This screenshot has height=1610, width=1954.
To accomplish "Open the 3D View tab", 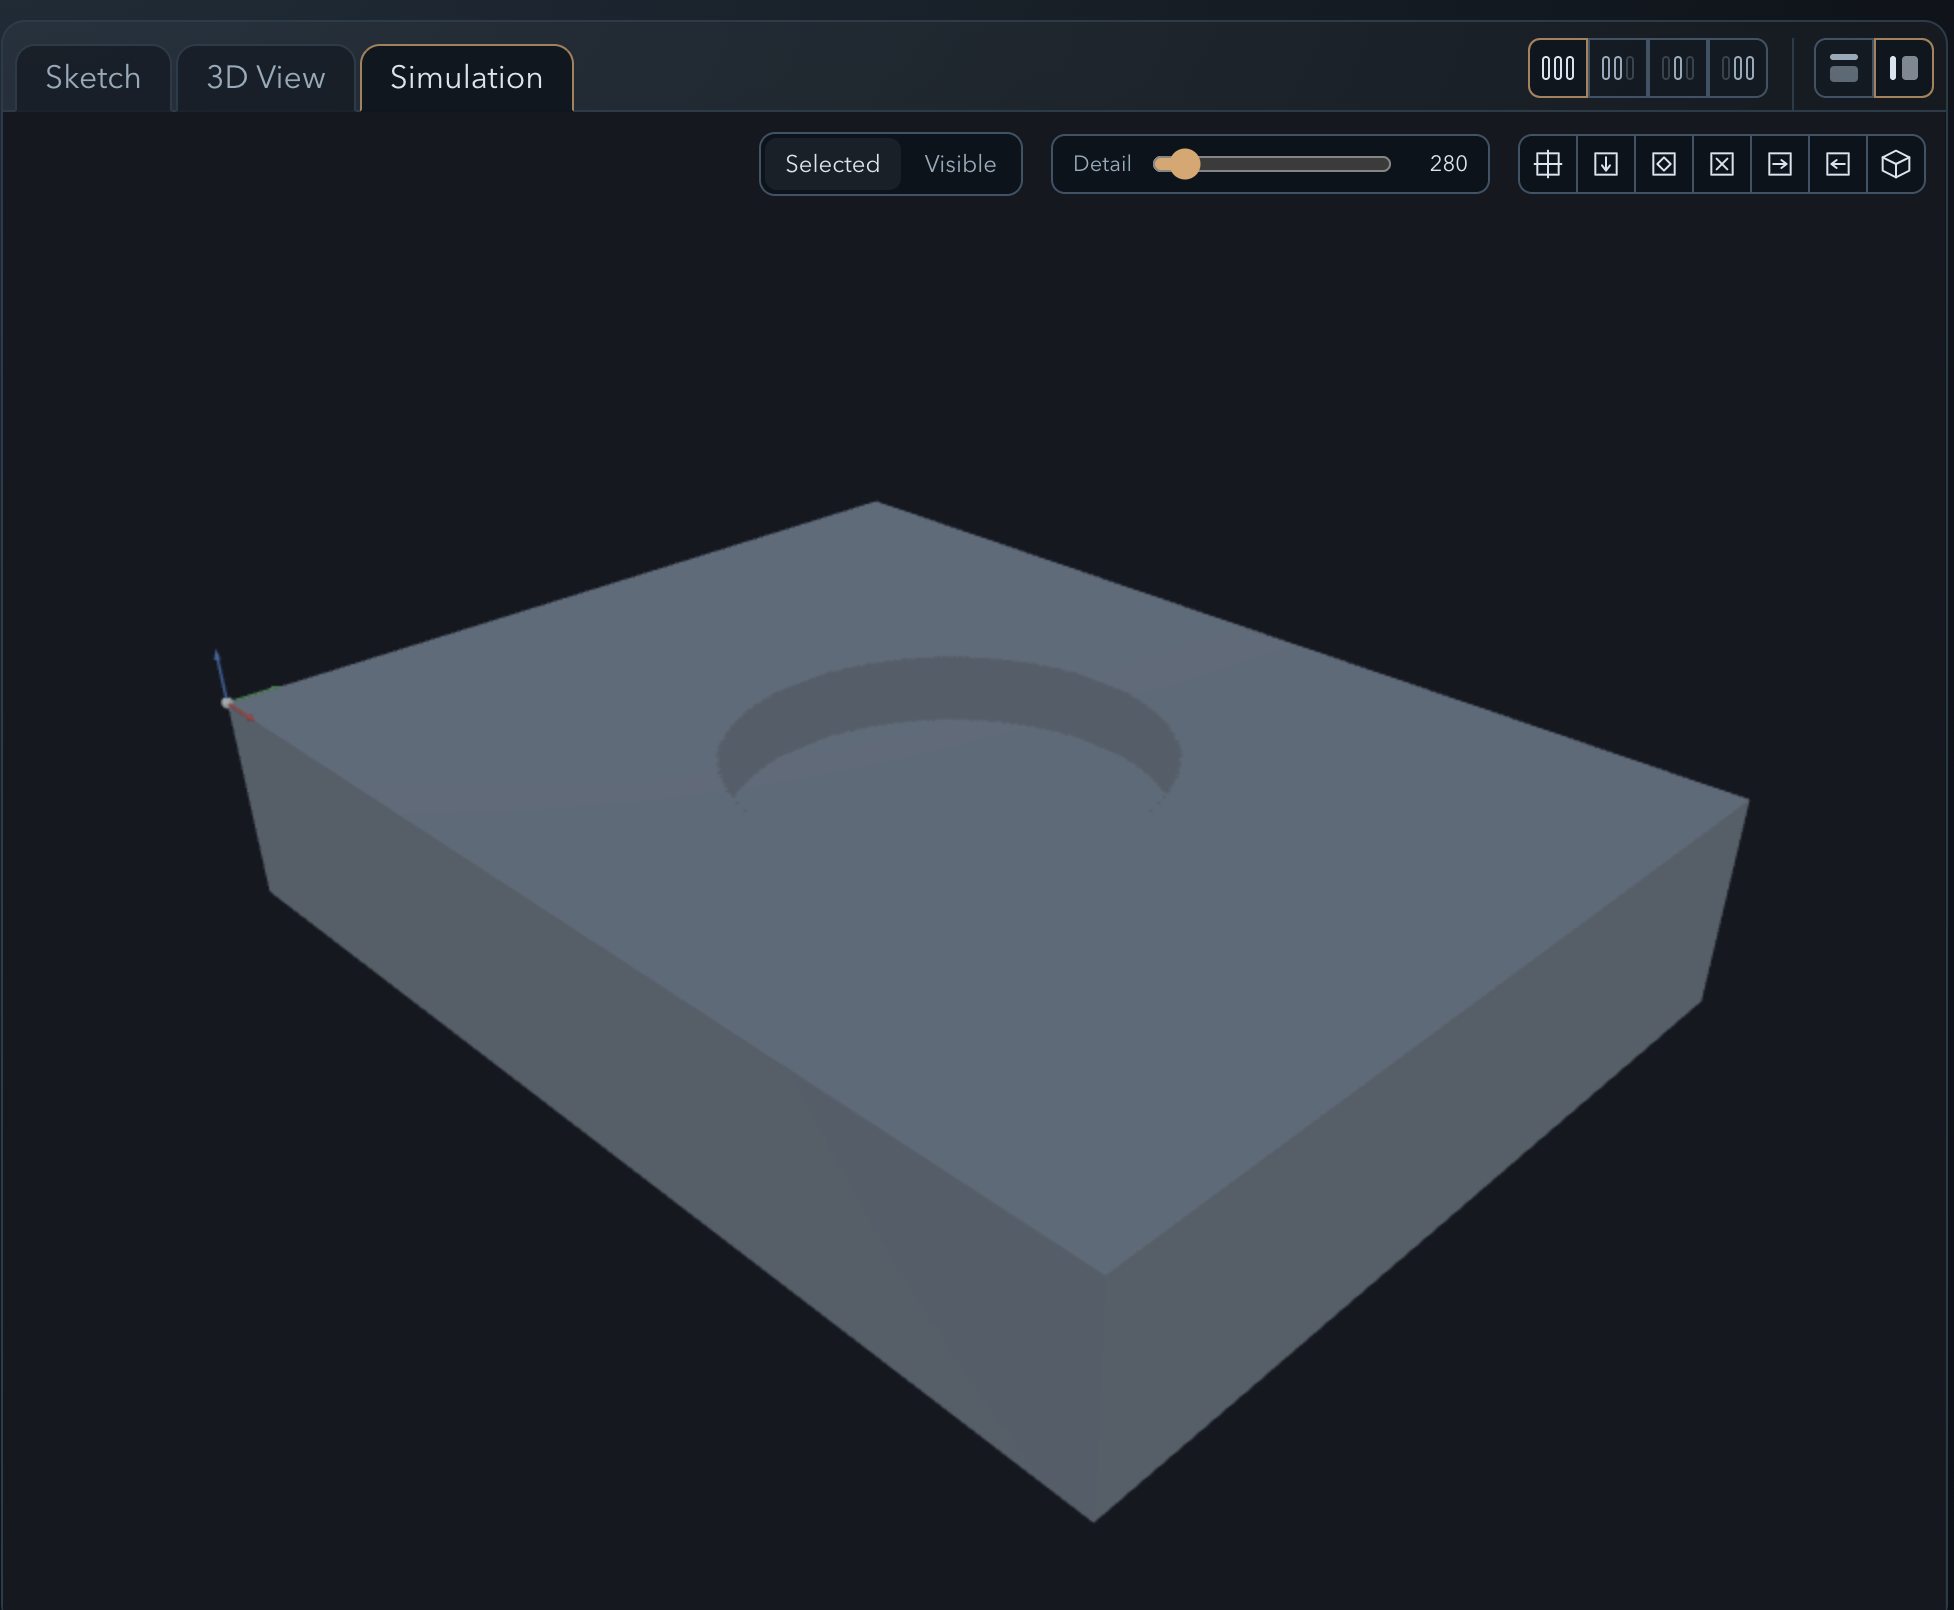I will tap(265, 77).
